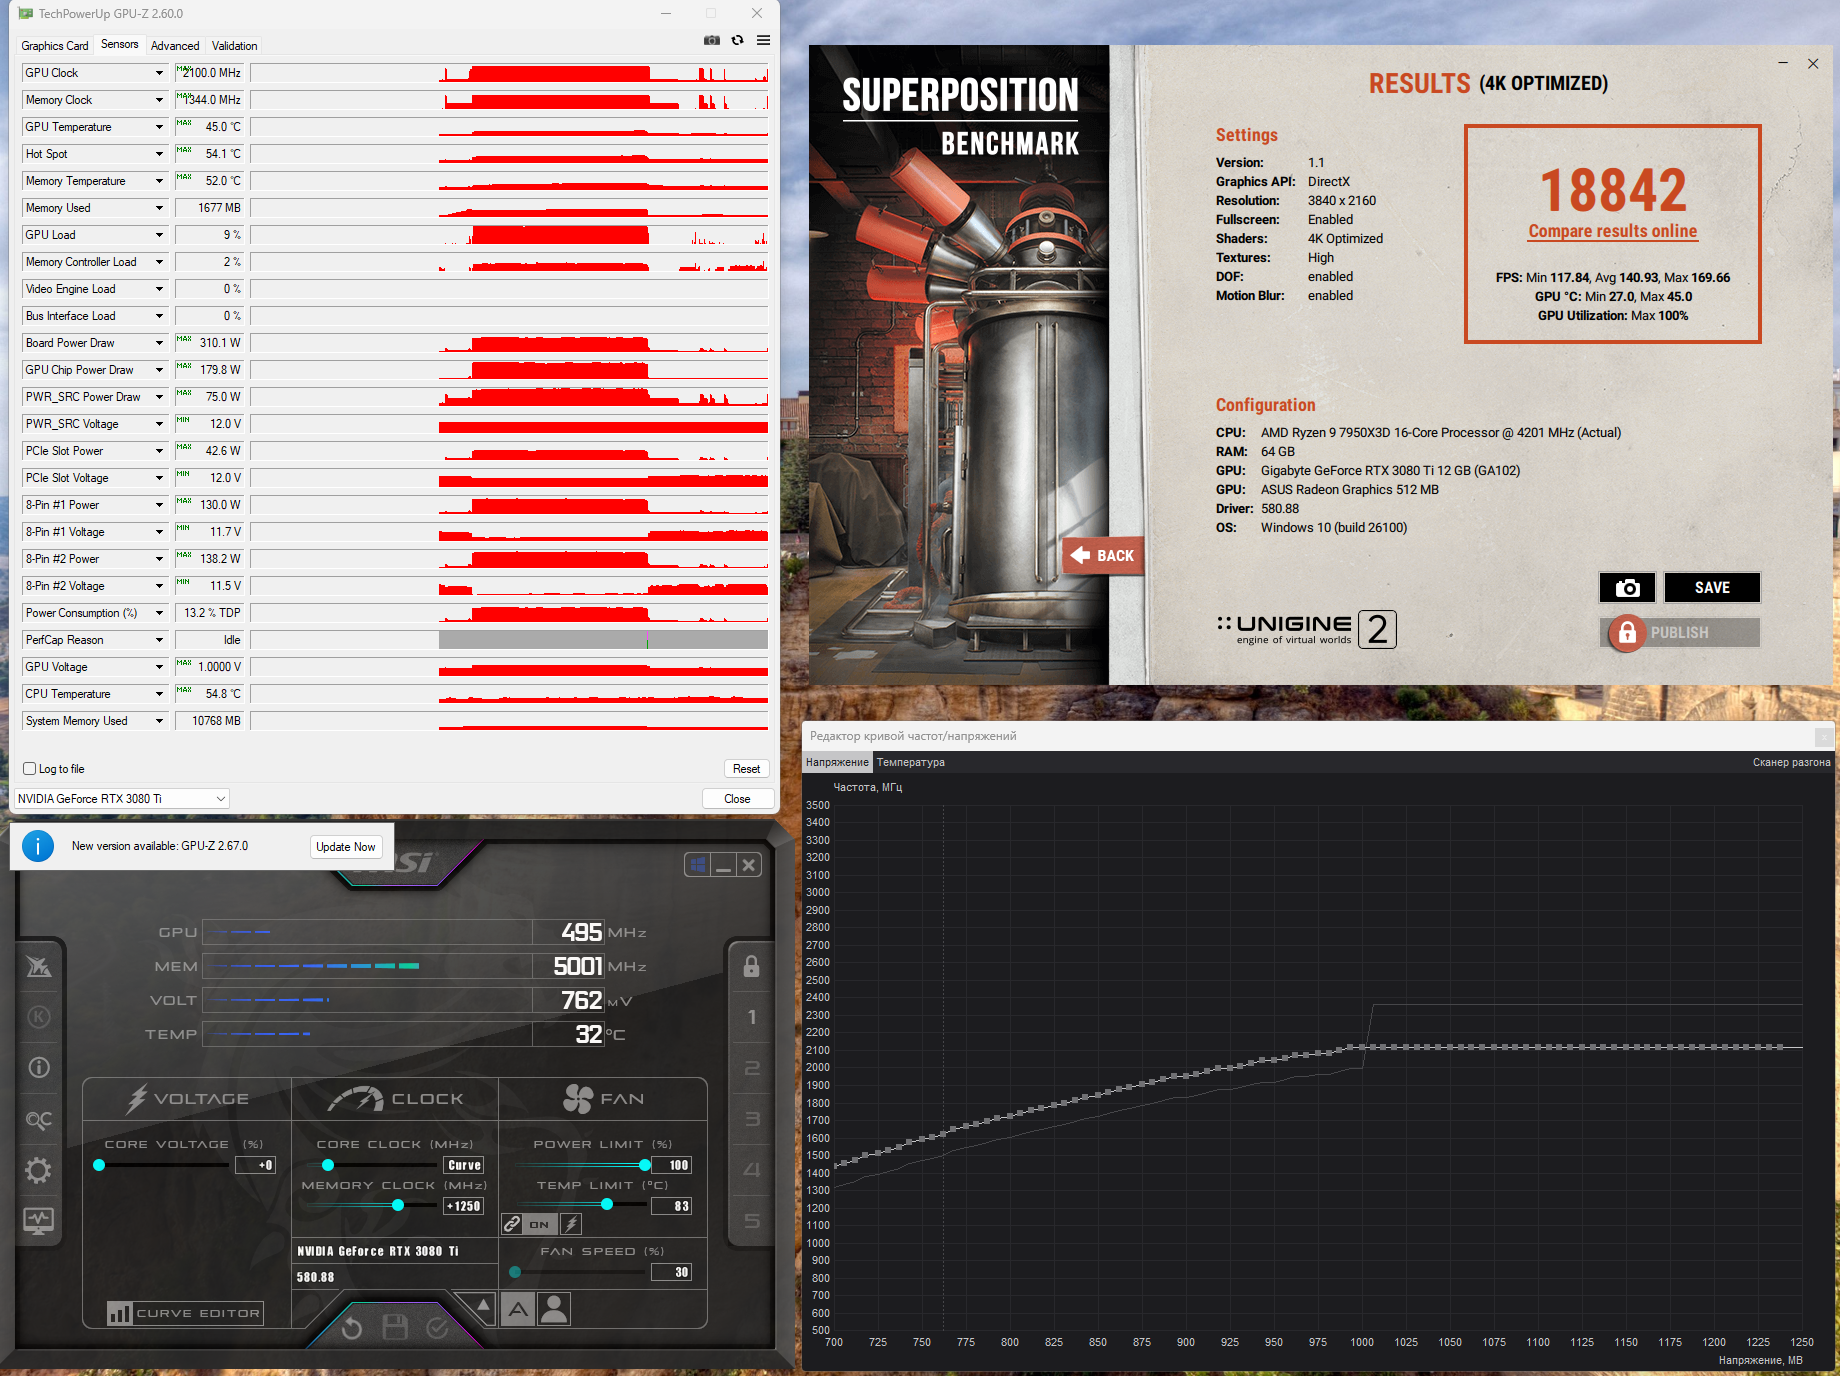The height and width of the screenshot is (1376, 1840).
Task: Click the Fan Speed 30 value field
Action: coord(671,1272)
